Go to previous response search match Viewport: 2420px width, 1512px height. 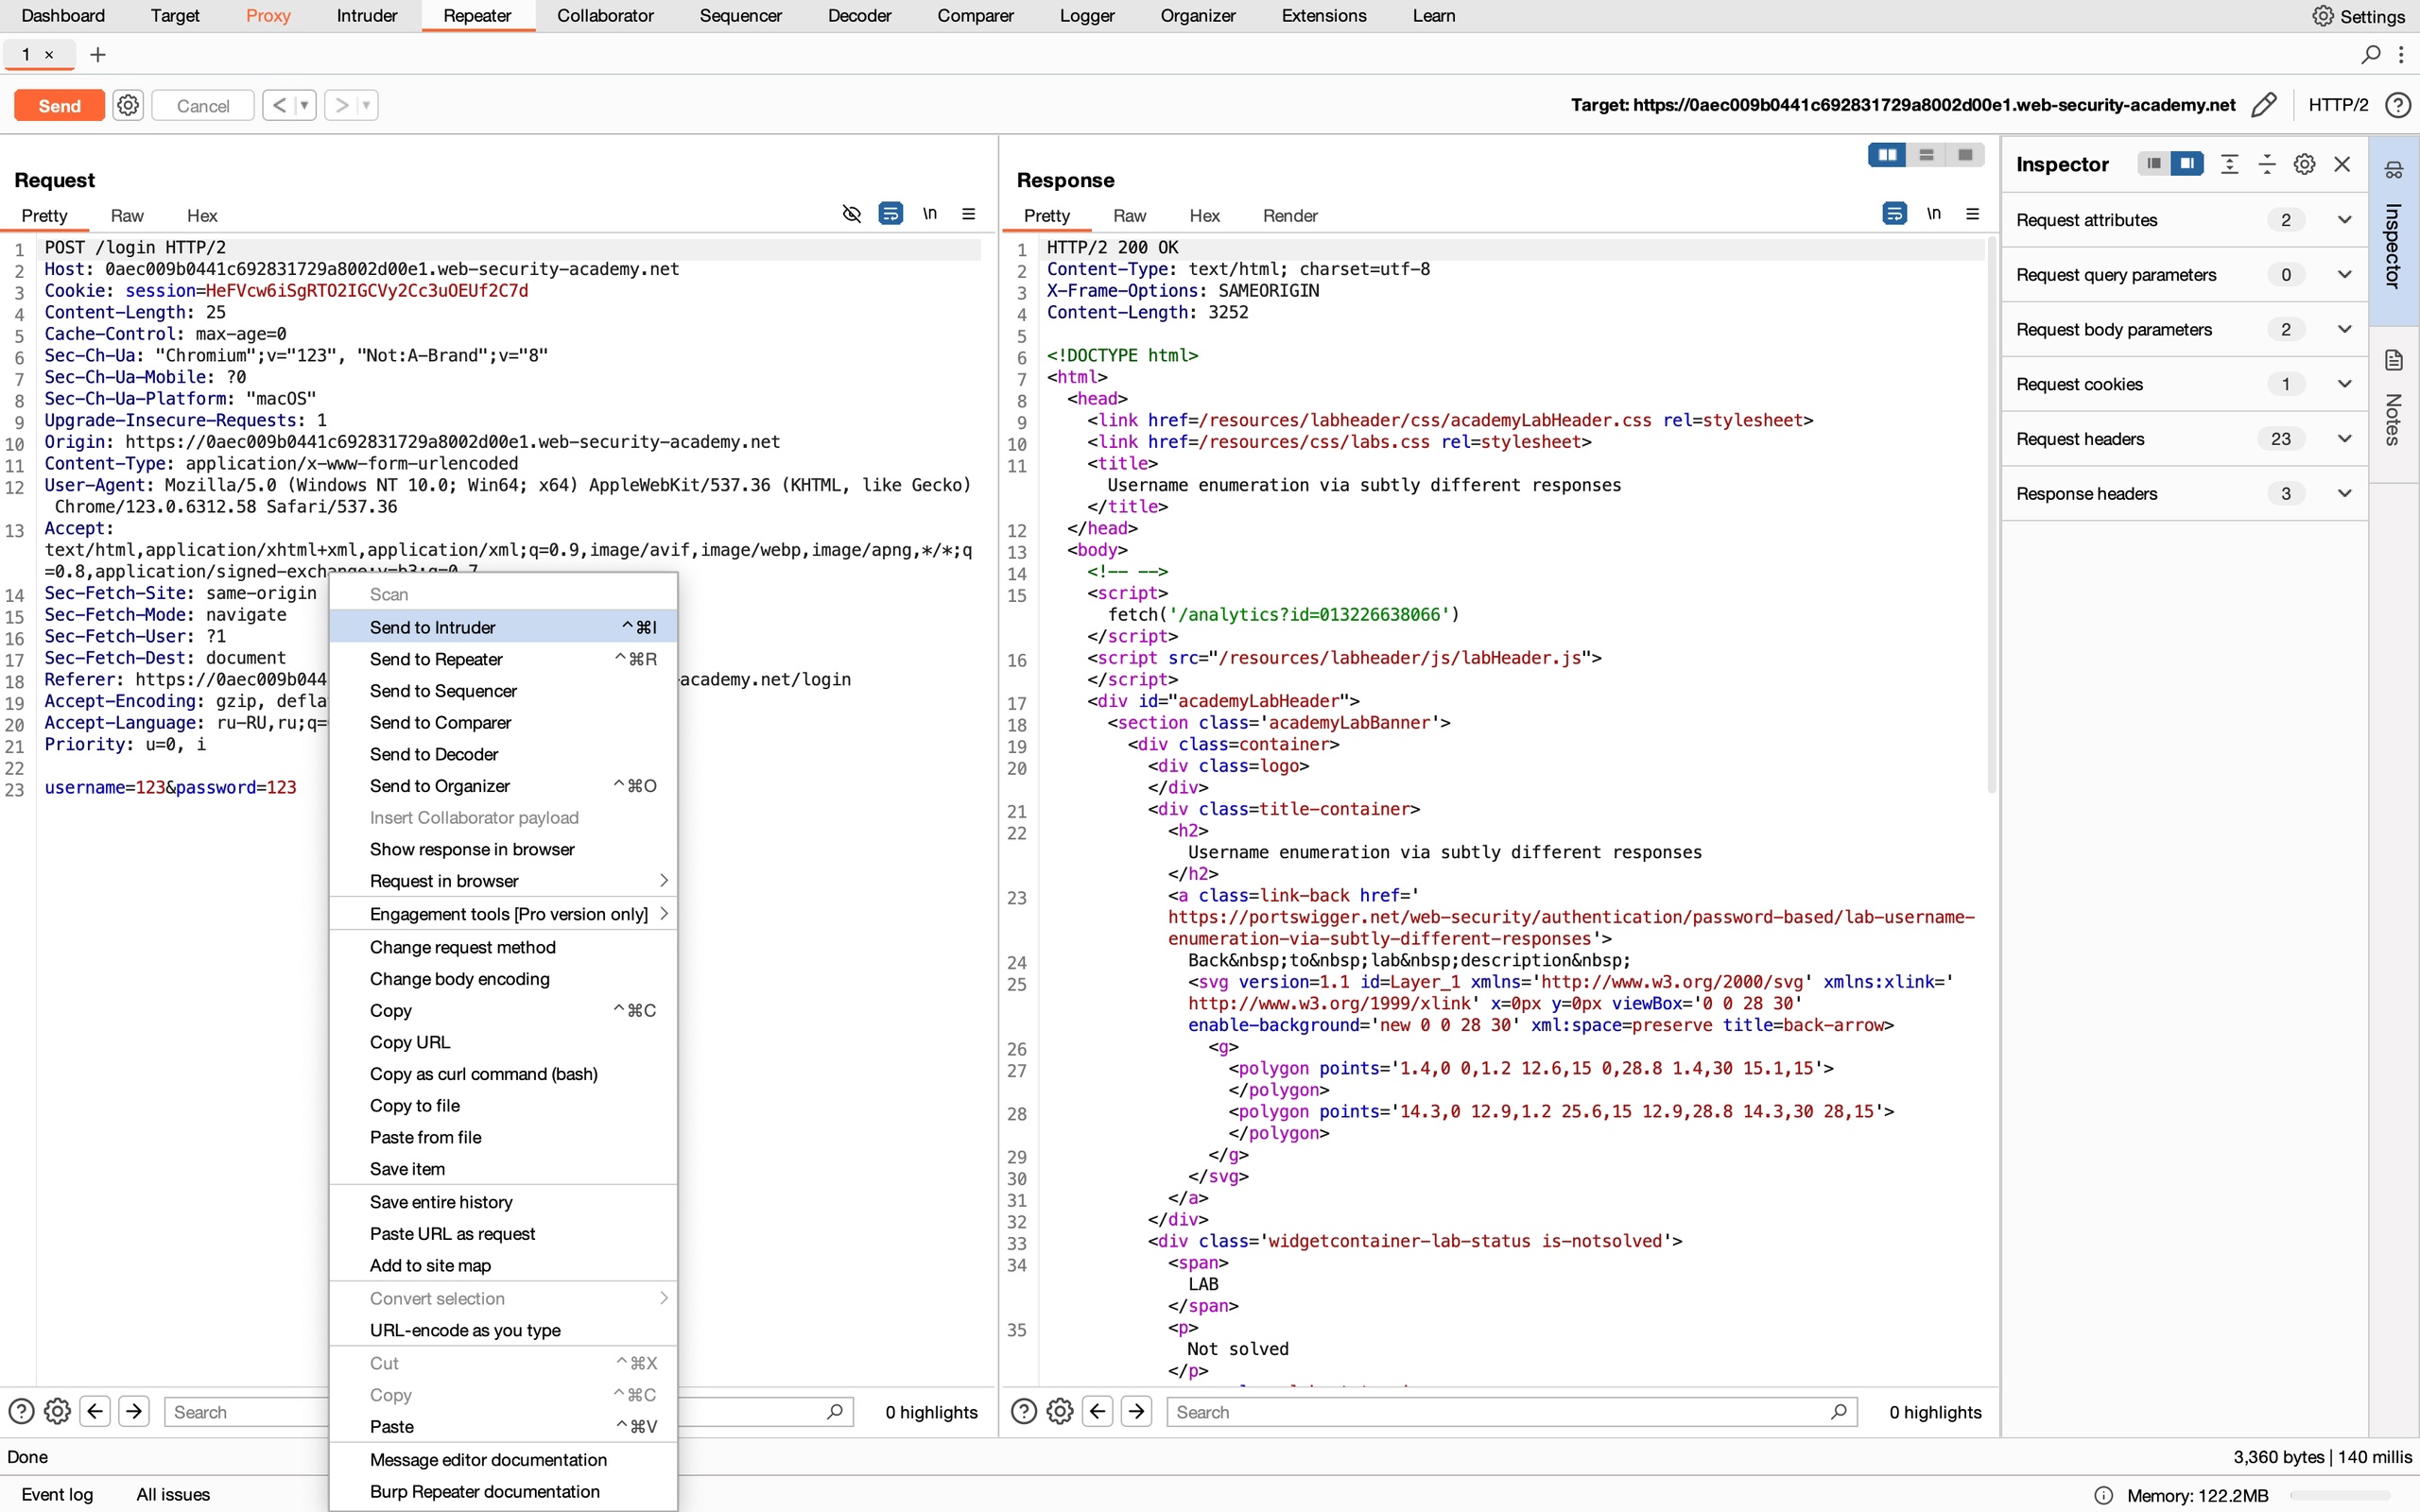point(1098,1411)
